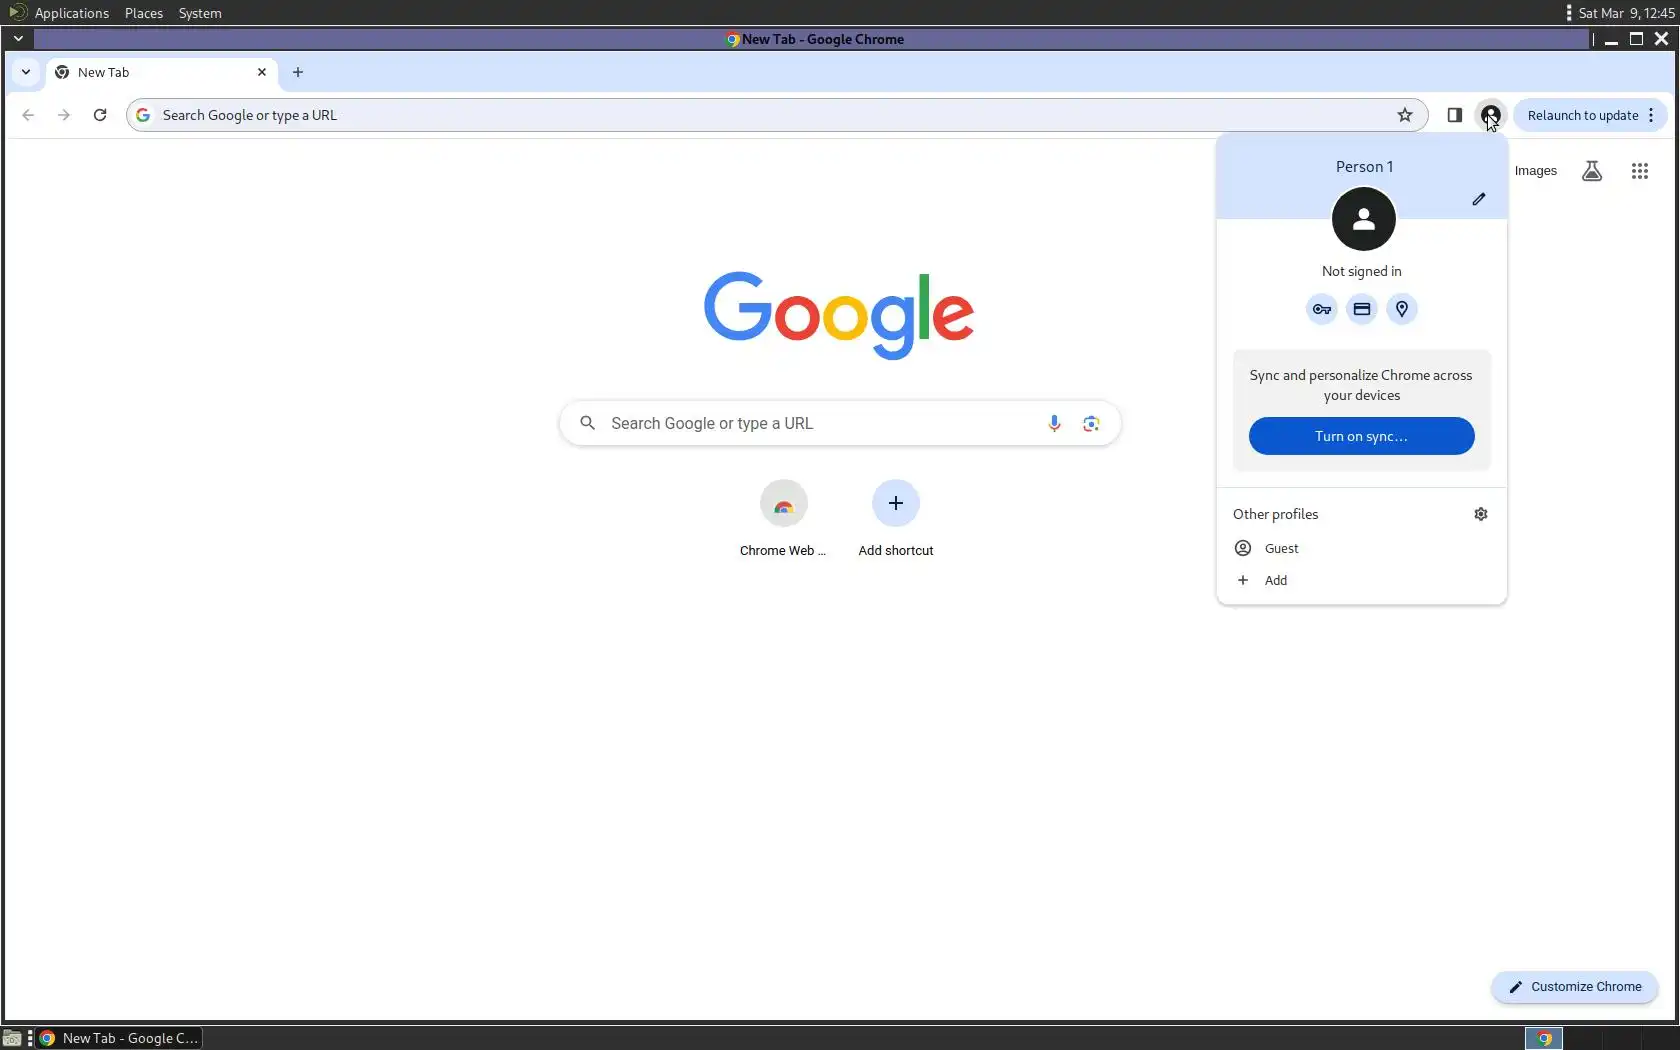Viewport: 1680px width, 1050px height.
Task: Click the forward navigation arrow
Action: pos(64,115)
